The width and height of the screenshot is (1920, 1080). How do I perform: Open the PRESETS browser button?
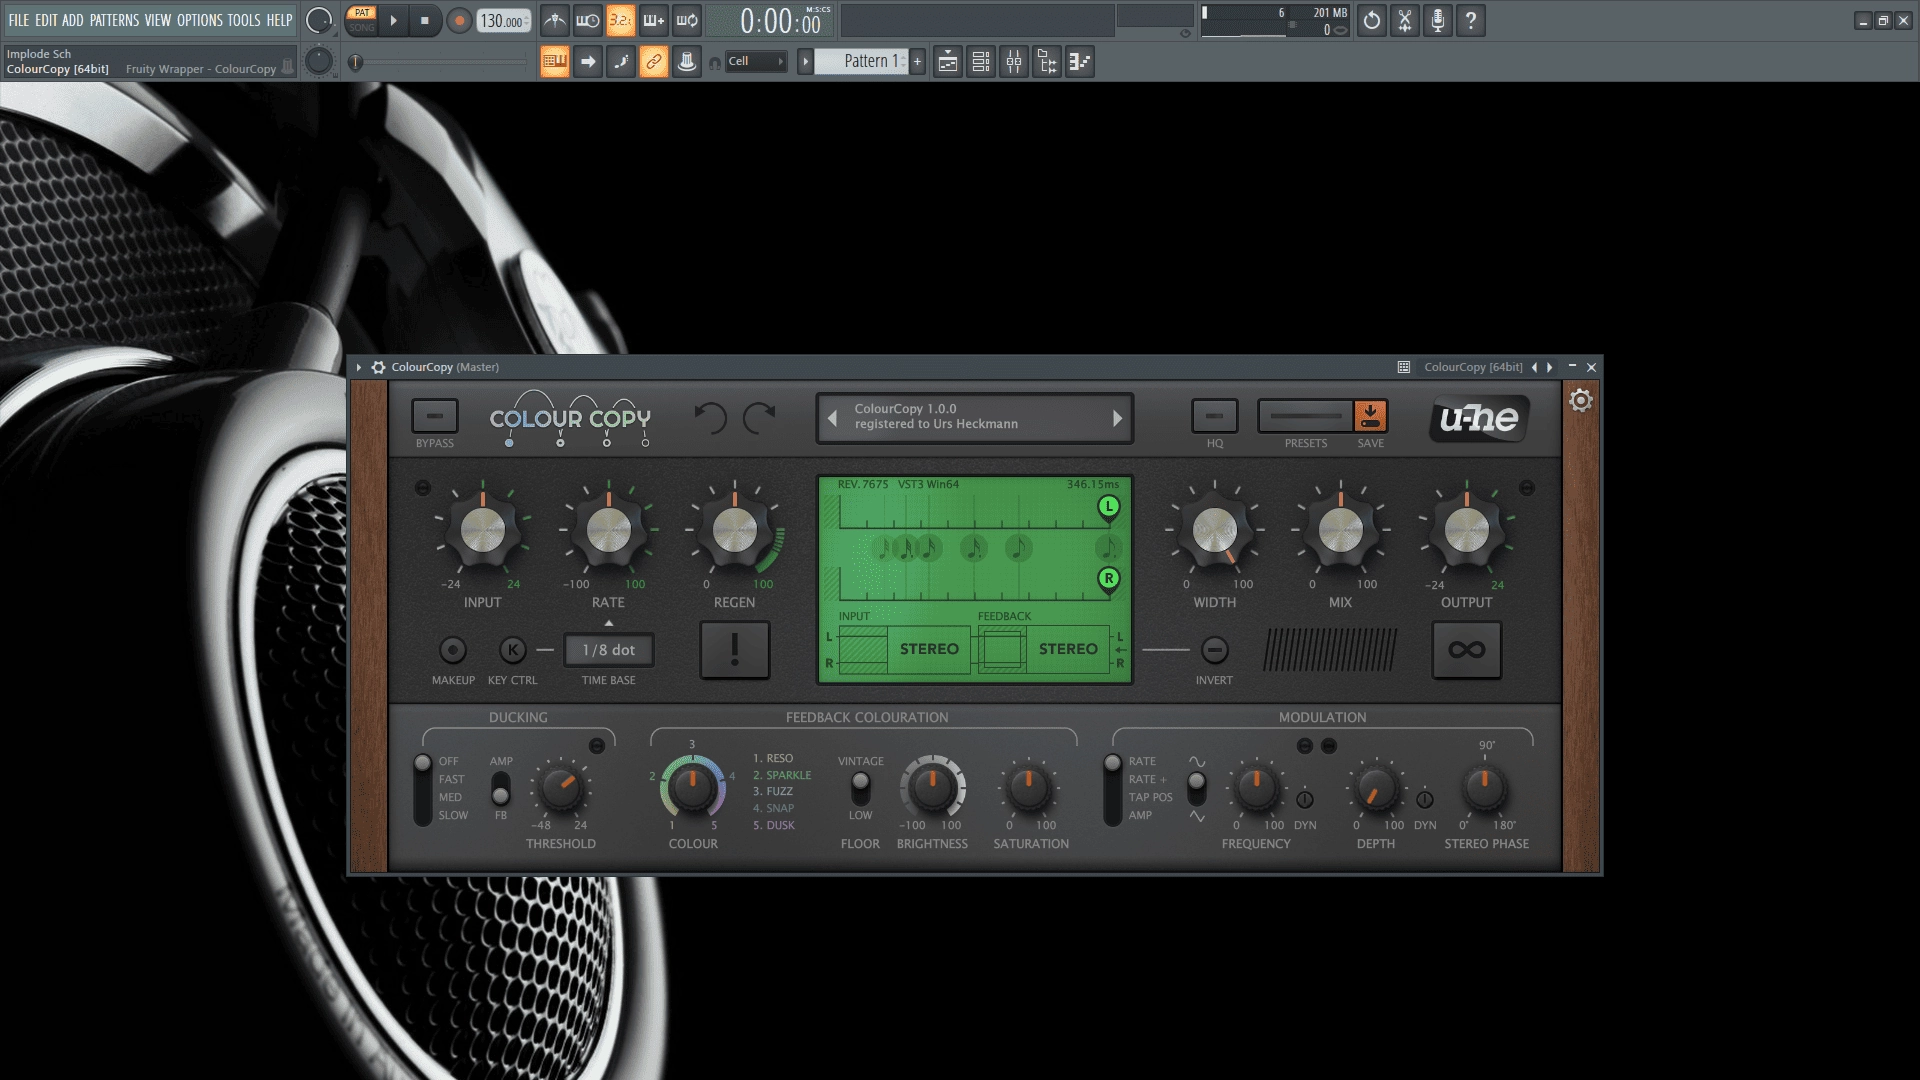(x=1305, y=416)
